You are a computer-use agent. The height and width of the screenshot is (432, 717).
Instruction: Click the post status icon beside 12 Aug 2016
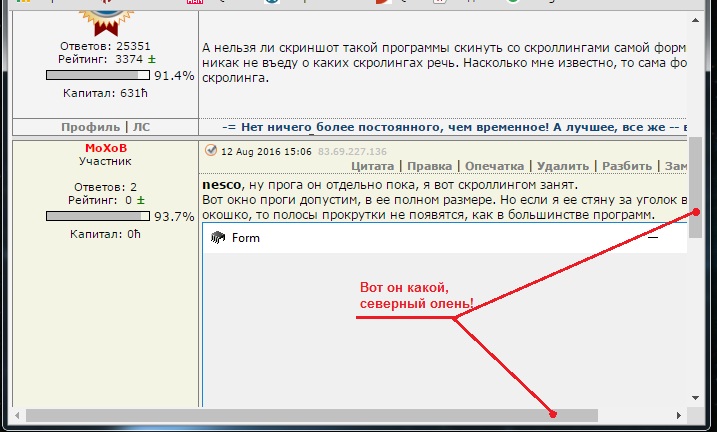pos(210,151)
